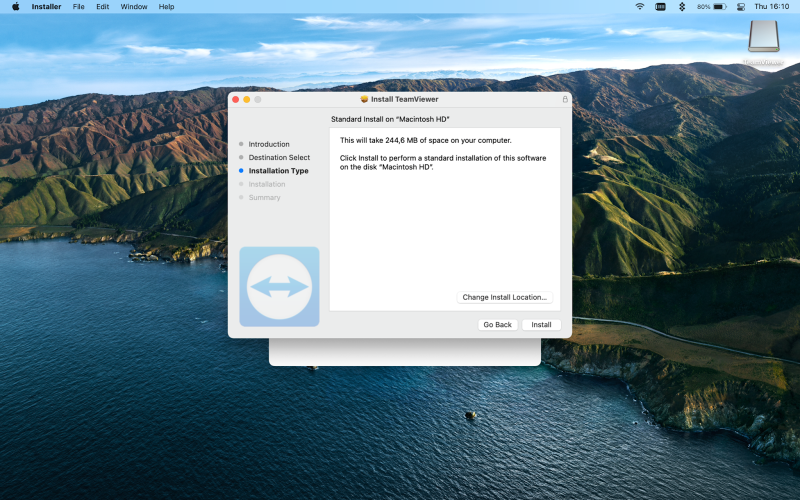Viewport: 800px width, 500px height.
Task: Click the Wi-Fi status icon
Action: (639, 7)
